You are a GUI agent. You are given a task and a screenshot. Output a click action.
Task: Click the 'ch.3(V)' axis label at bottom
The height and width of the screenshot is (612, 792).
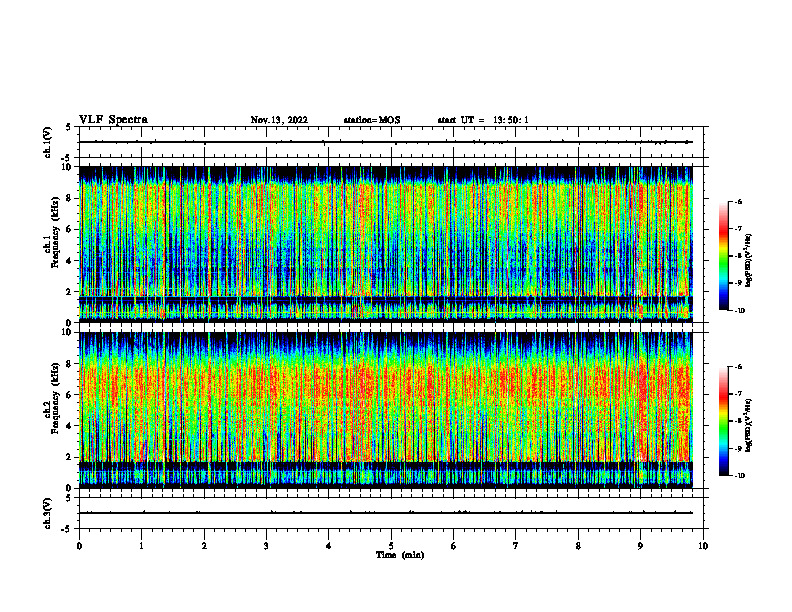coord(48,513)
